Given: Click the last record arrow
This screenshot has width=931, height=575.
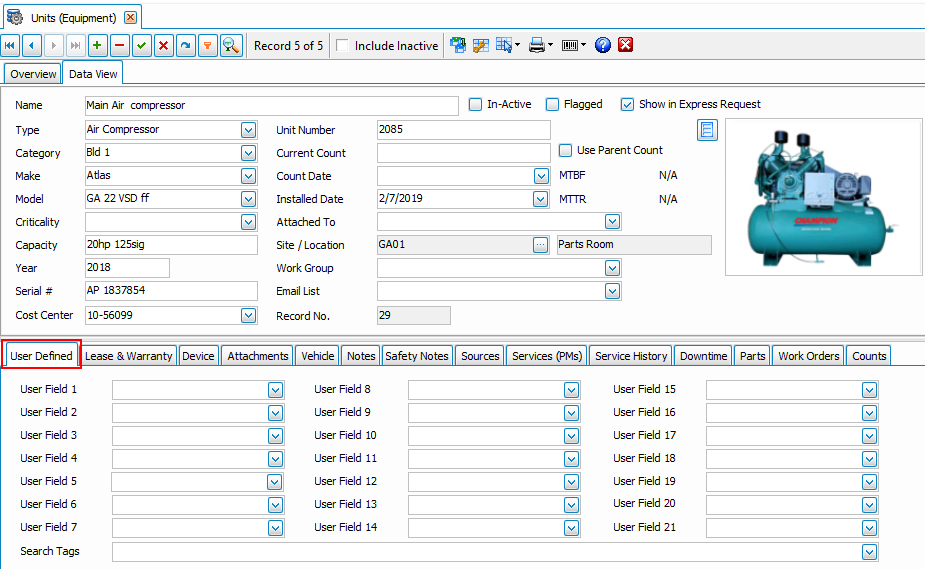Looking at the screenshot, I should pyautogui.click(x=75, y=46).
